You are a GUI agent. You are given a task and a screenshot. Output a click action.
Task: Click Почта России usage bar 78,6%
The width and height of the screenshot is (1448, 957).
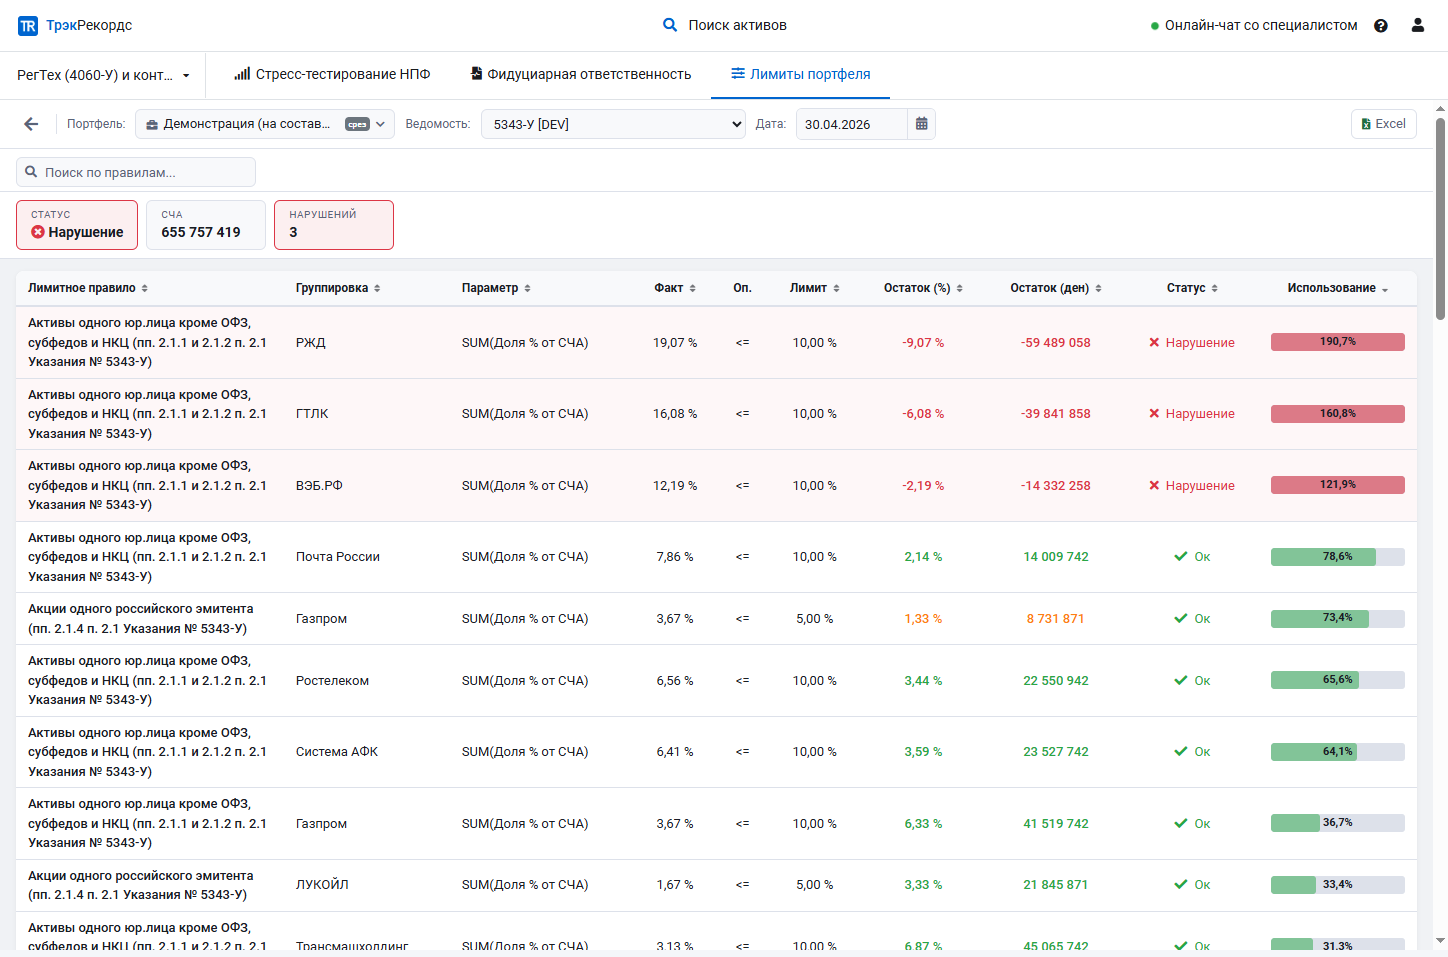1338,557
